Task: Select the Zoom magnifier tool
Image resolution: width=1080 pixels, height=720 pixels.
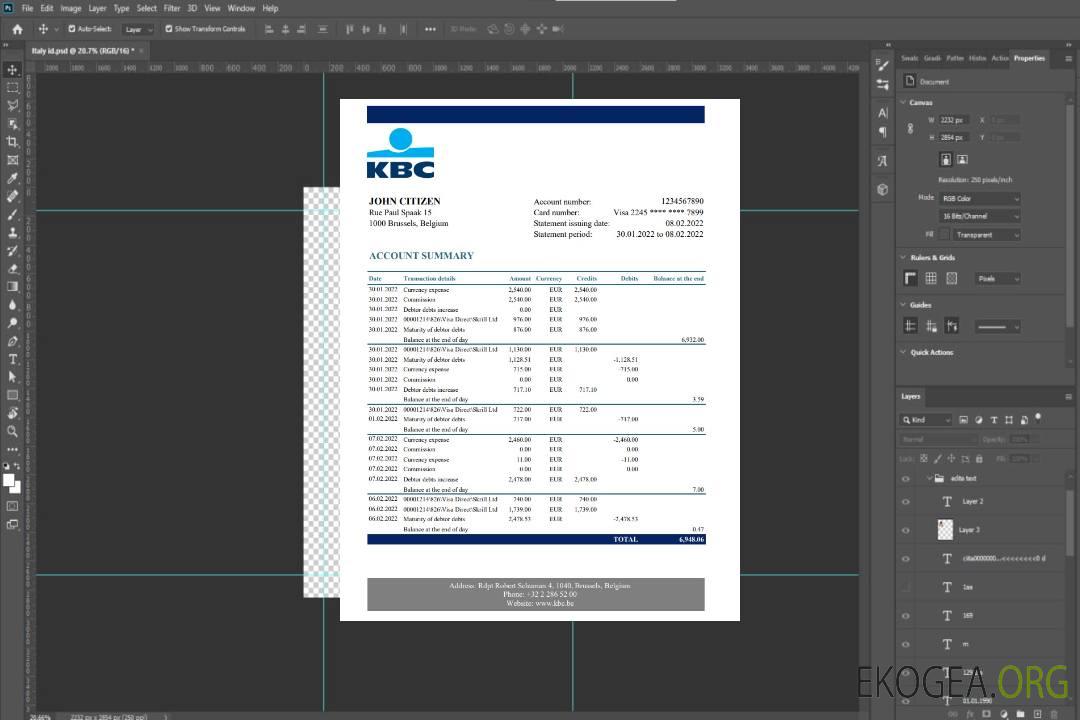Action: tap(12, 431)
